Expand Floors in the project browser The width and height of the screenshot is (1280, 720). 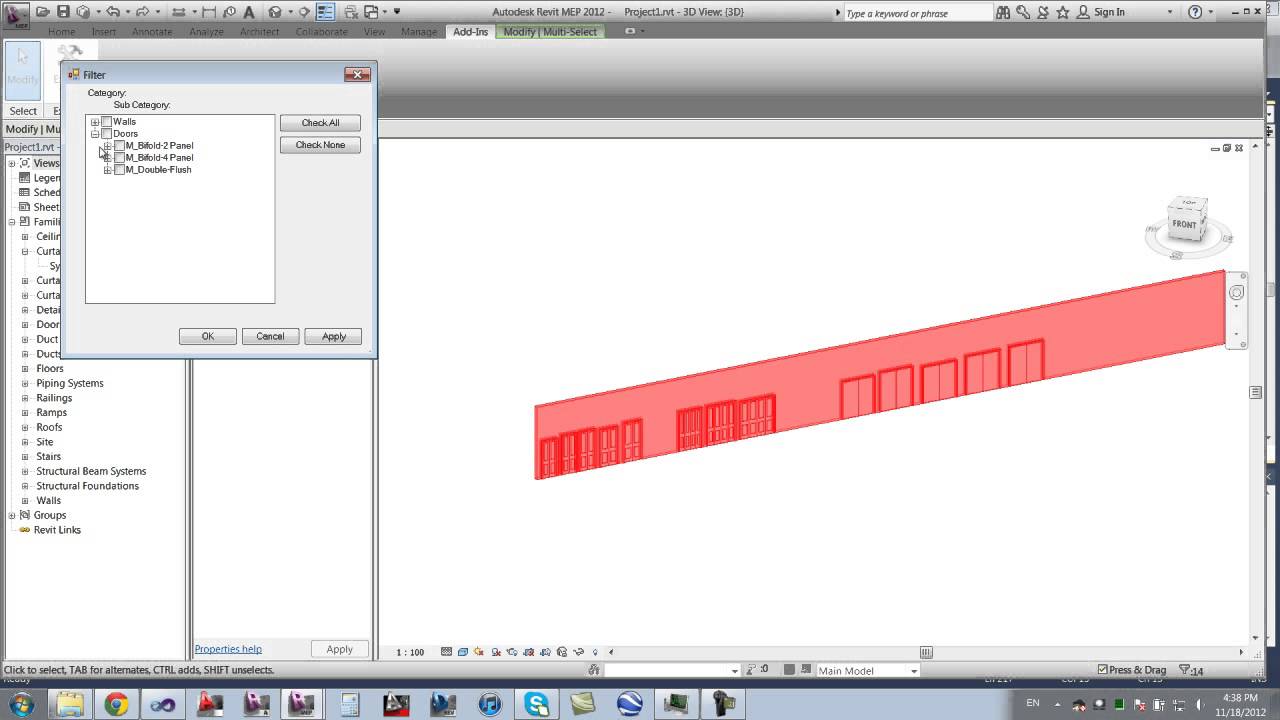coord(25,369)
